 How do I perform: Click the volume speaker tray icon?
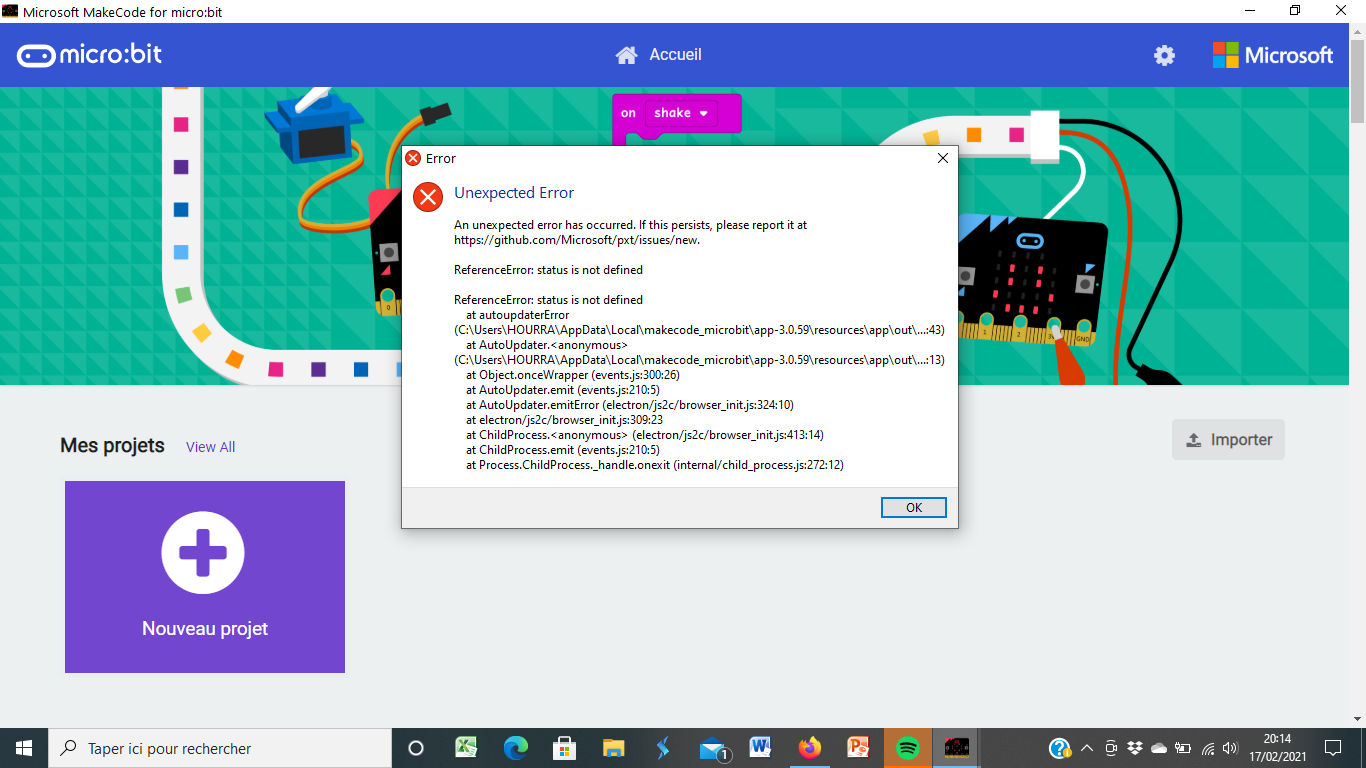[1230, 748]
